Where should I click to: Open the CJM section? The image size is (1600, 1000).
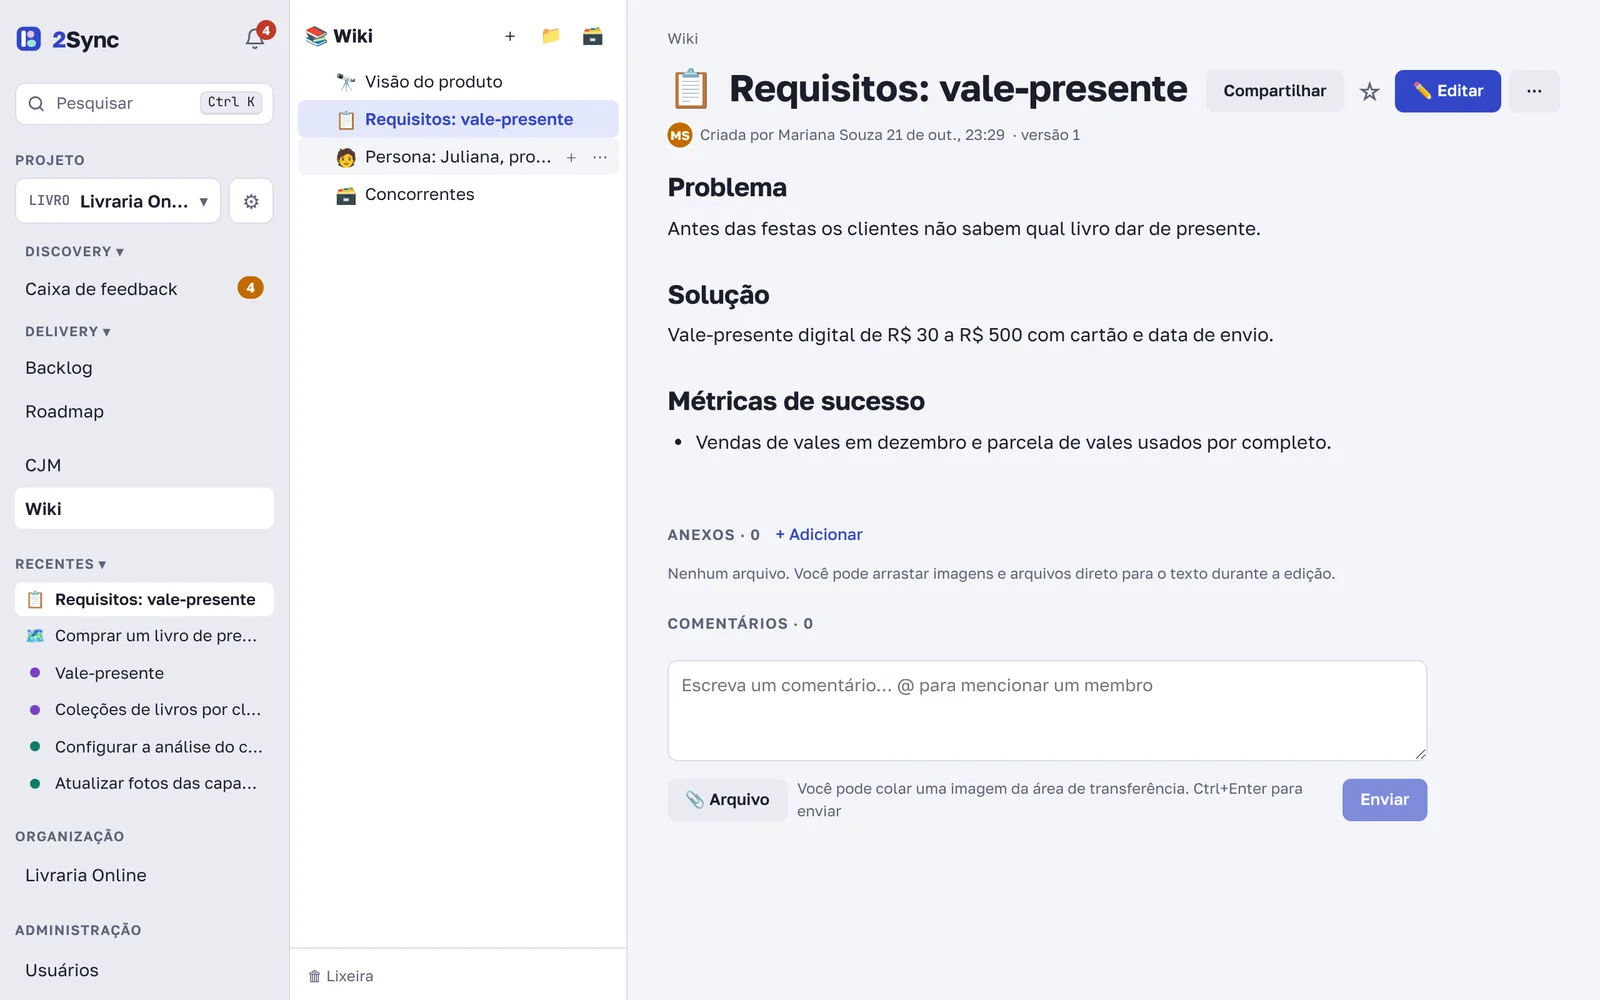pos(144,466)
